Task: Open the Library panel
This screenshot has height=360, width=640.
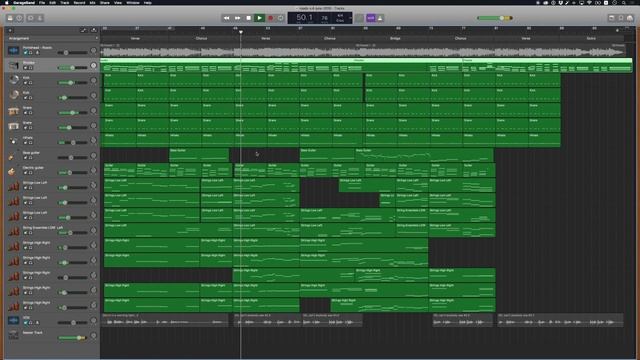Action: pyautogui.click(x=10, y=18)
